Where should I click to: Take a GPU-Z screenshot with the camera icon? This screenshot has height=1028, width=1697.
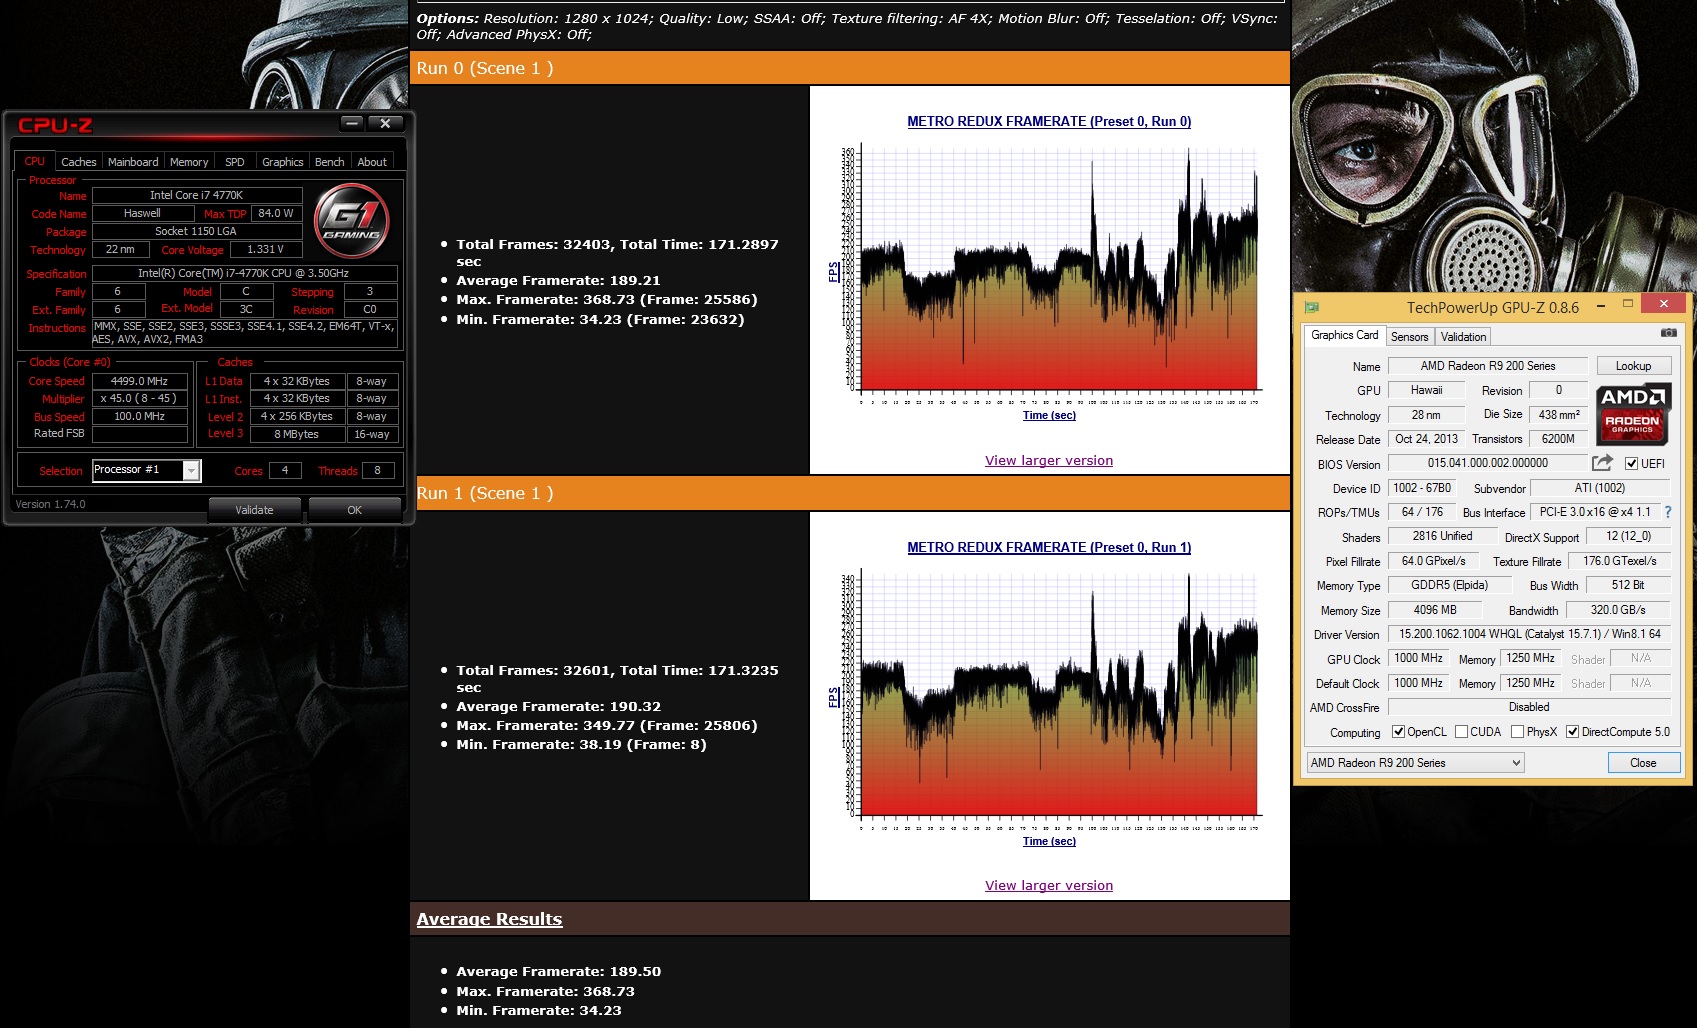click(1669, 332)
